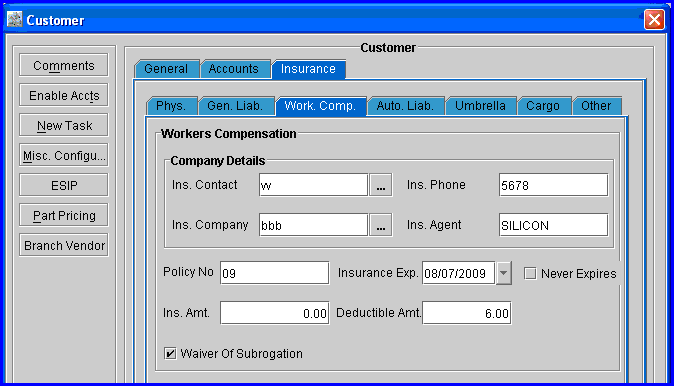Viewport: 674px width, 386px height.
Task: Click the Ins. Contact field
Action: tap(313, 185)
